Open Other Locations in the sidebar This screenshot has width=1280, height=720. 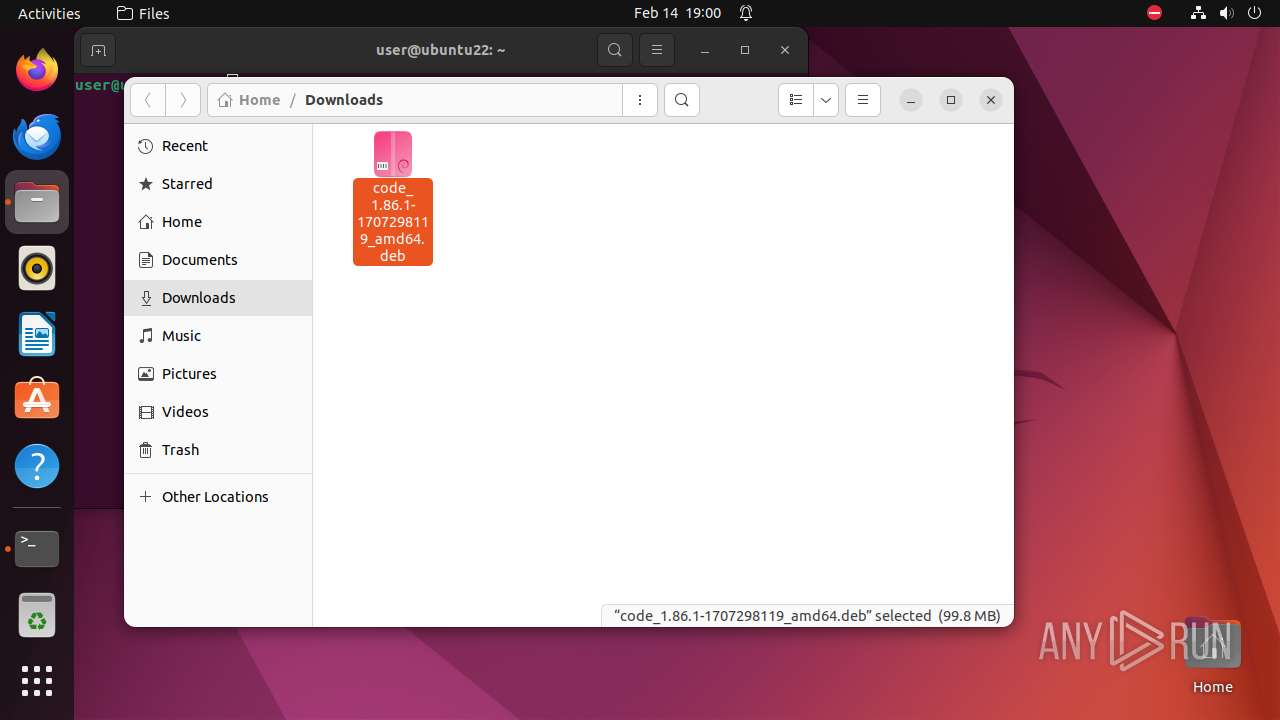[218, 497]
